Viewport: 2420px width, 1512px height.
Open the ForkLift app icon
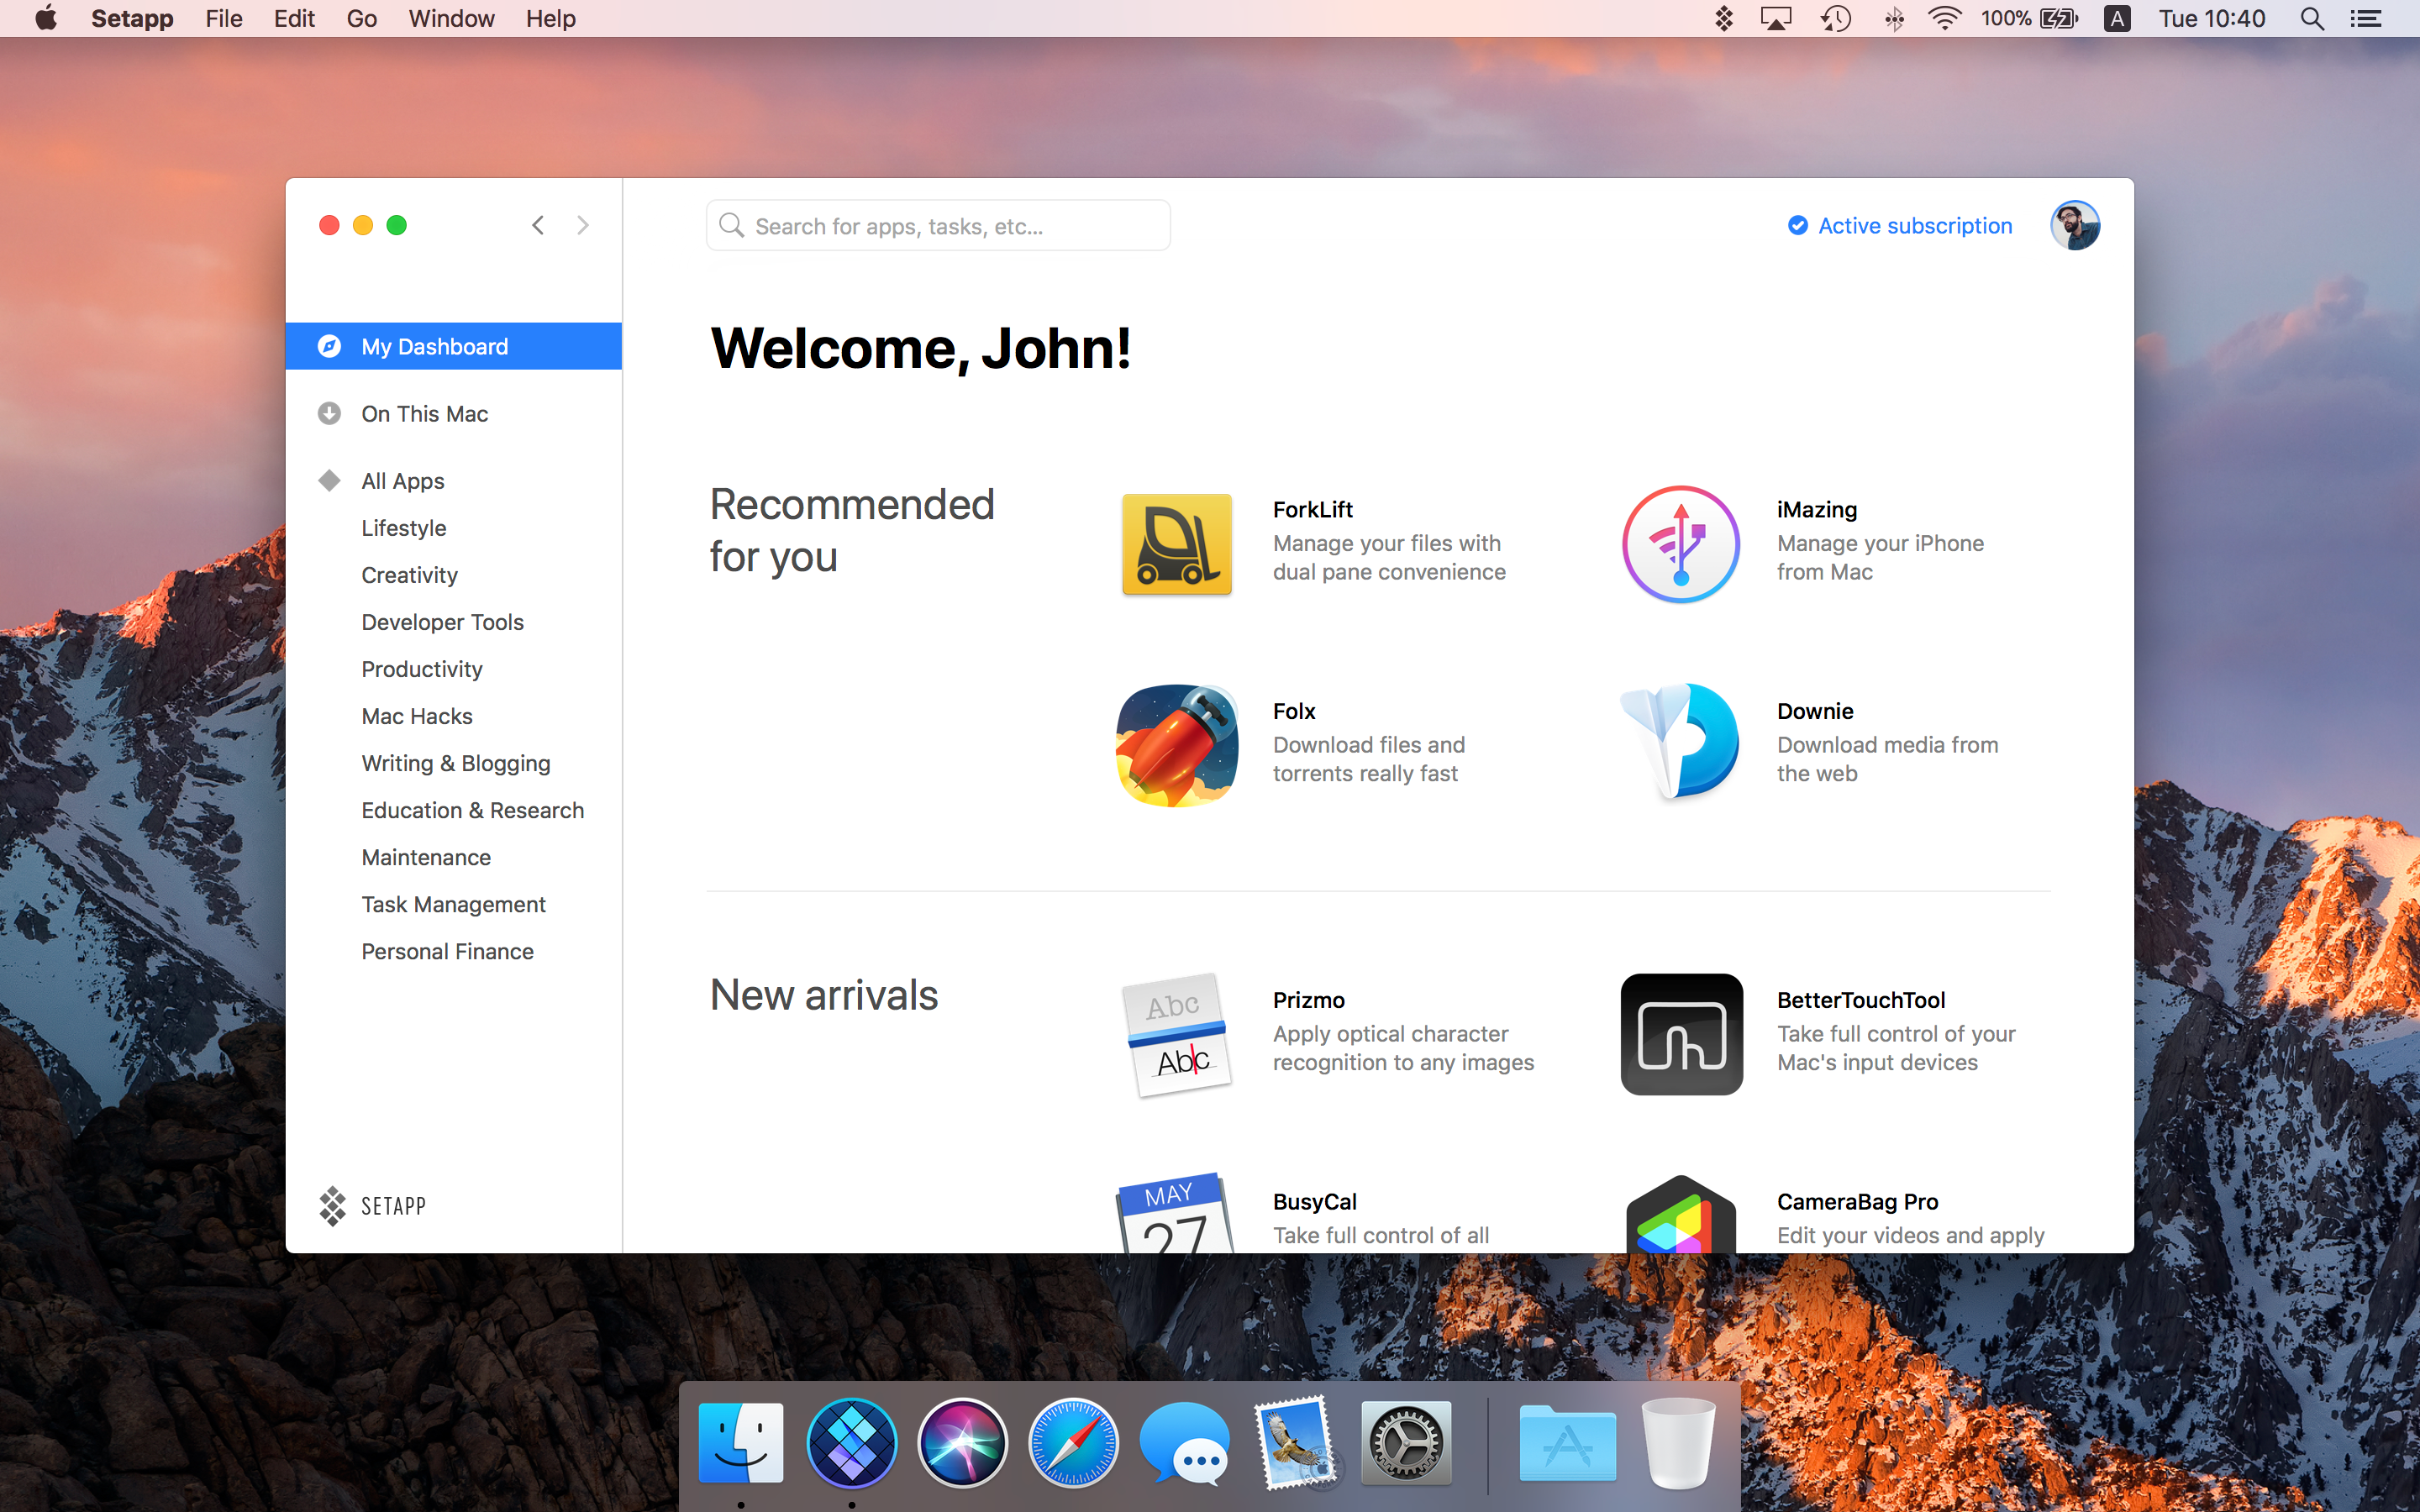pyautogui.click(x=1176, y=544)
